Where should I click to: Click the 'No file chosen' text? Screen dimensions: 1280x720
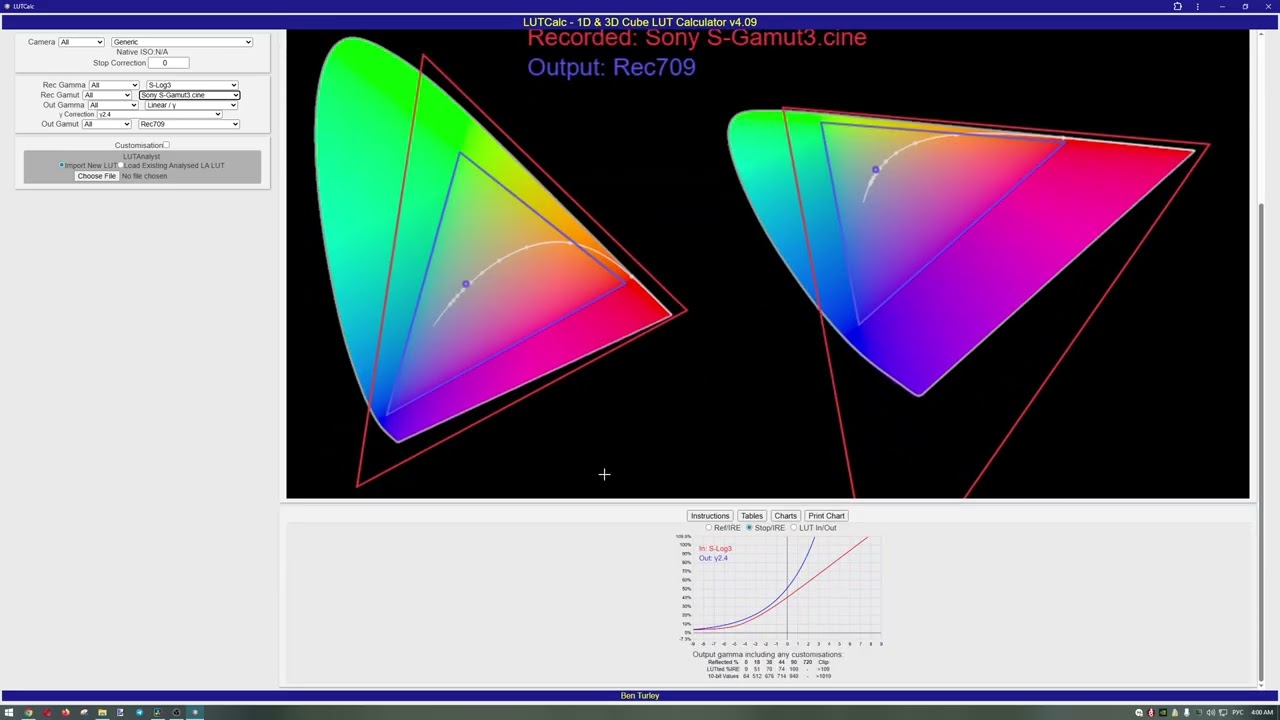[145, 176]
